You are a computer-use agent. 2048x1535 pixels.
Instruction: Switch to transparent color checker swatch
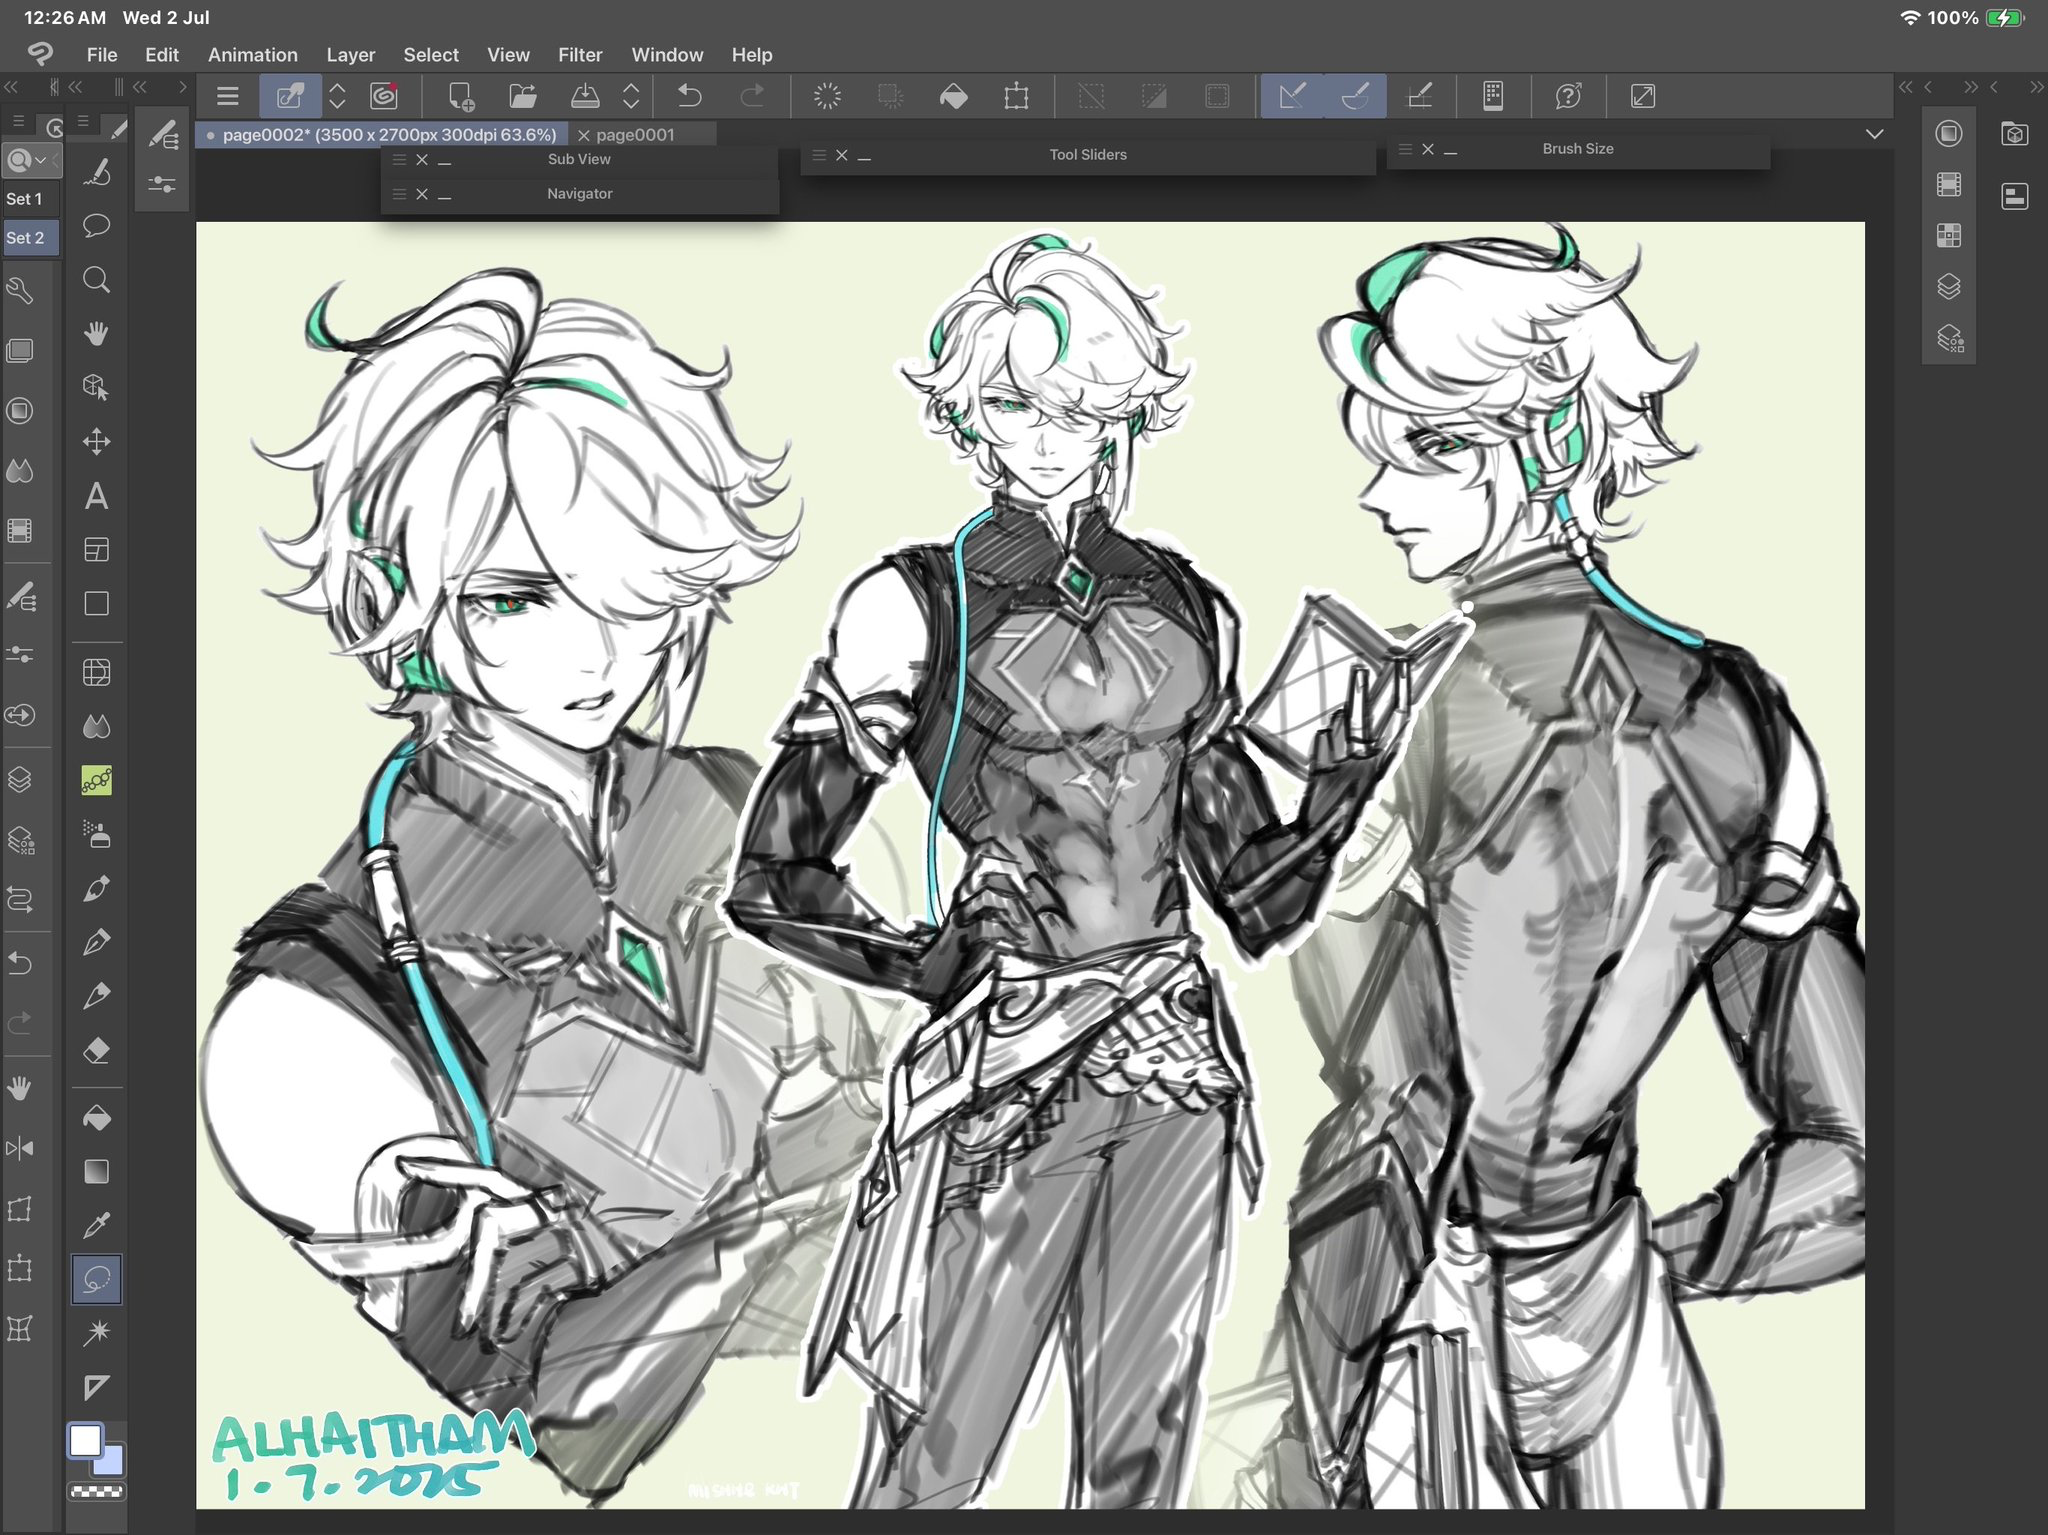coord(96,1492)
